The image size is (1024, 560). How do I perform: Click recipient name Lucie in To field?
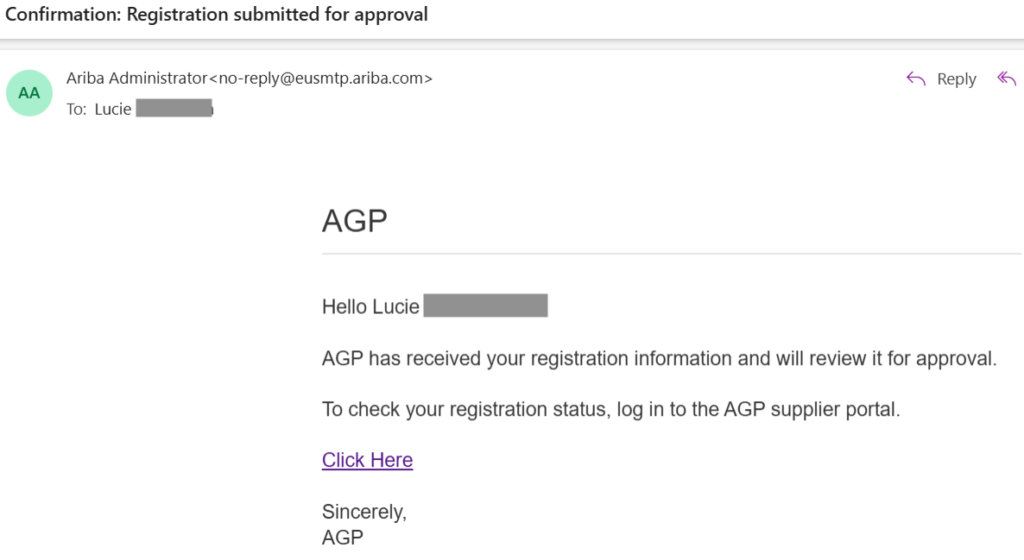tap(113, 109)
